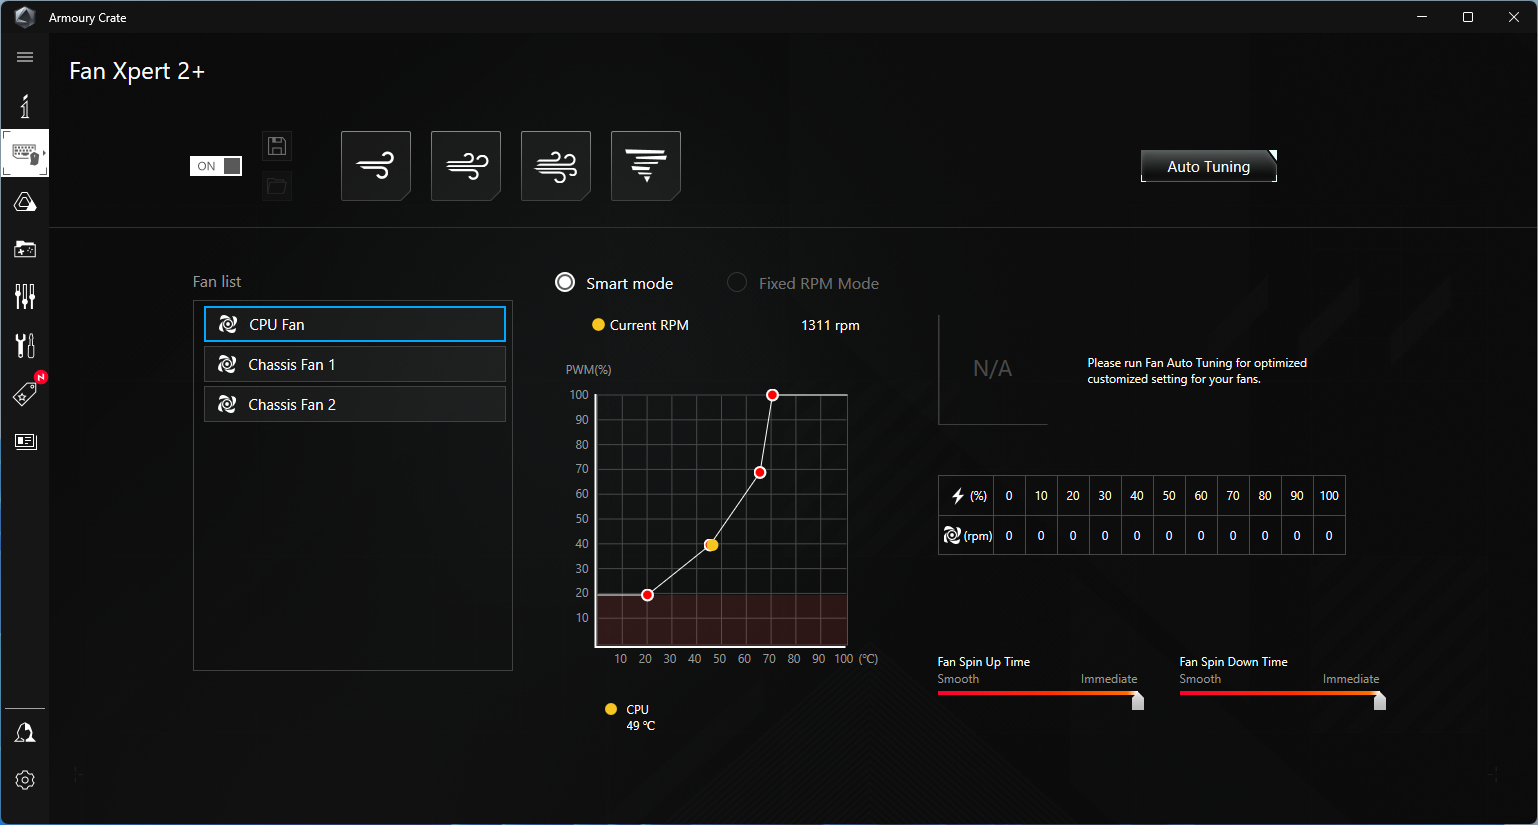1538x825 pixels.
Task: Select the Smart mode radio button
Action: [x=565, y=283]
